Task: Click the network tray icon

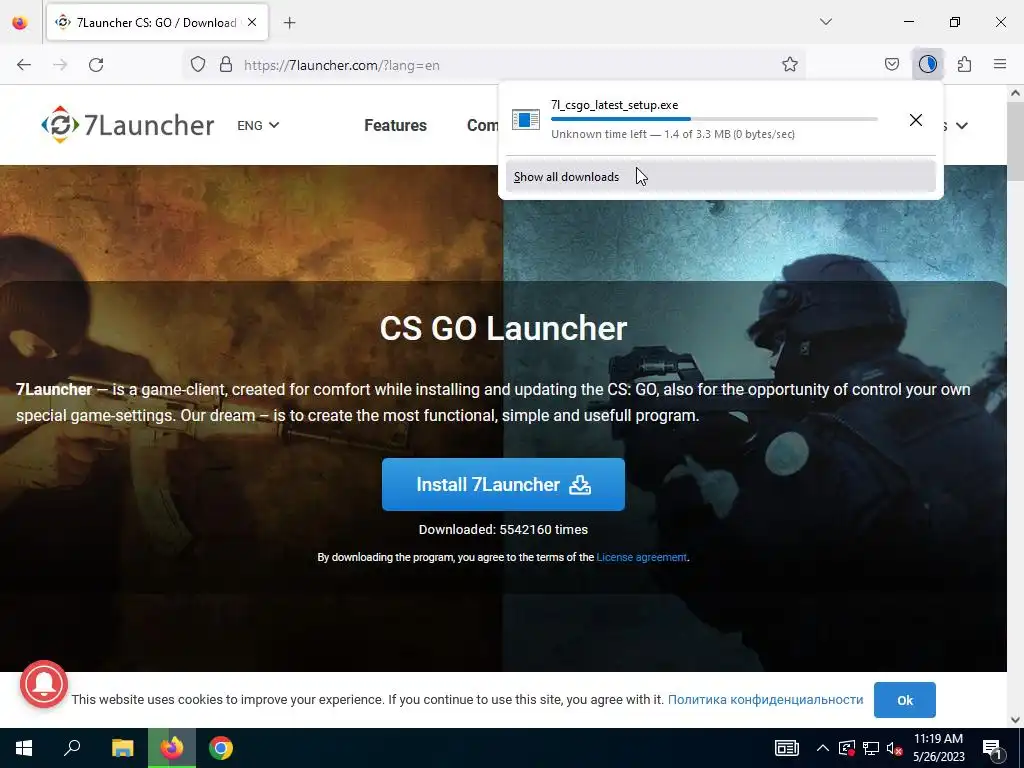Action: (x=871, y=748)
